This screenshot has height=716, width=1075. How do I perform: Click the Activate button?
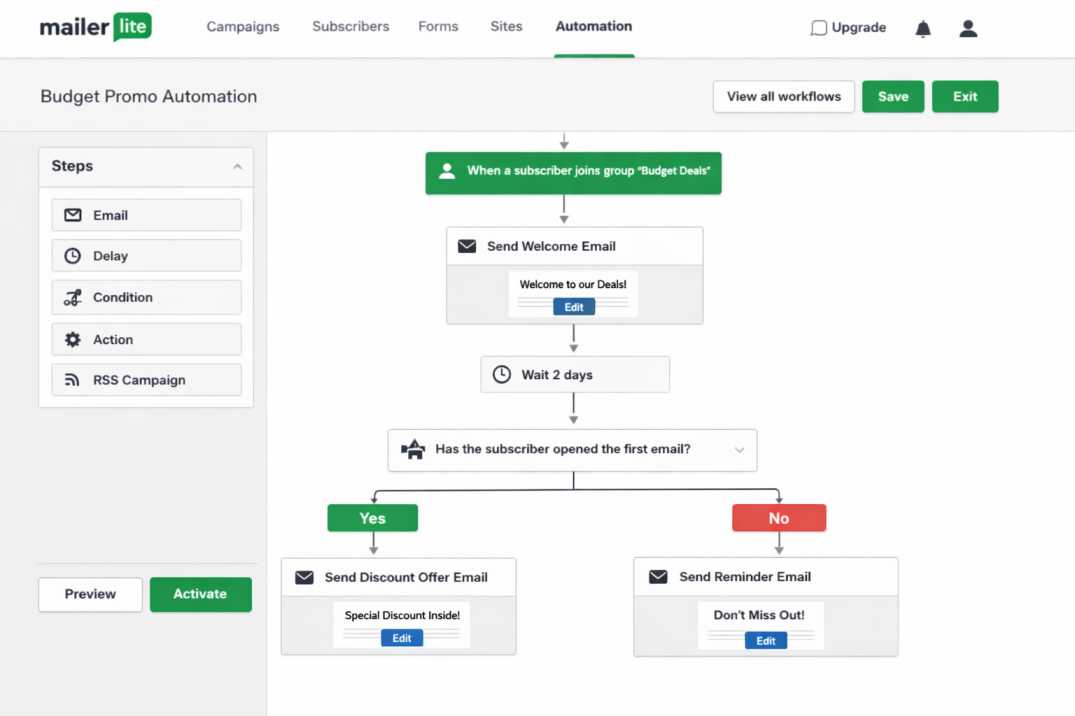(200, 594)
